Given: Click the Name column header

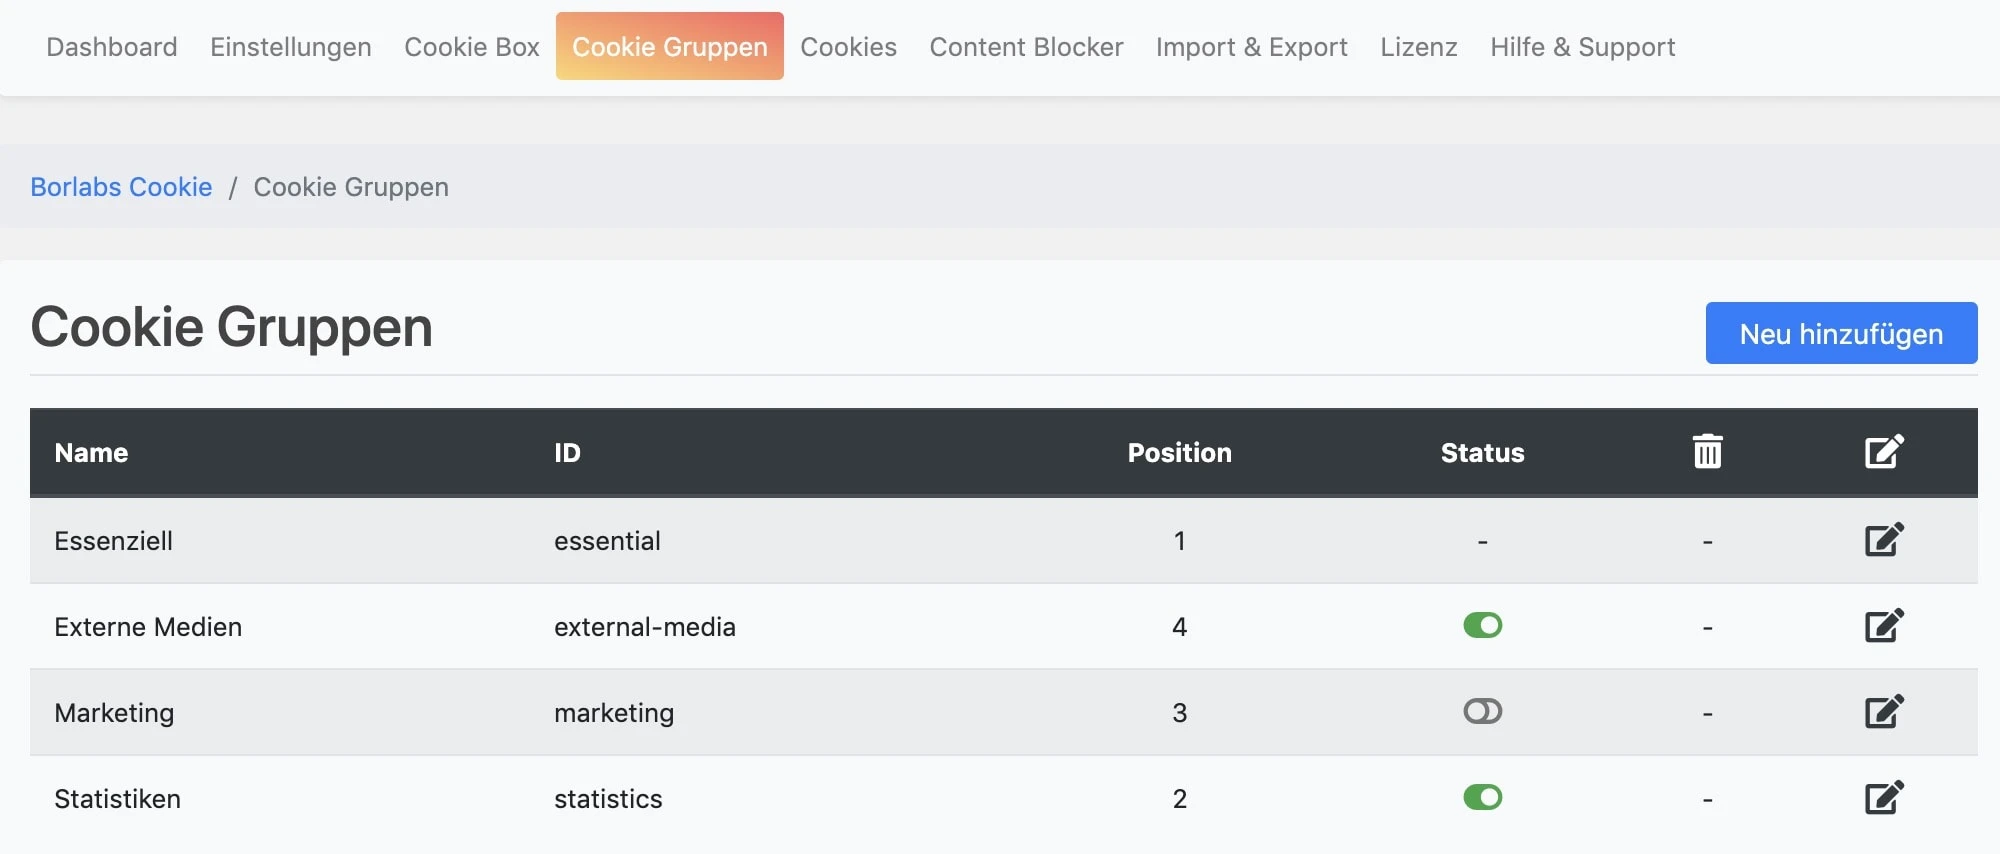Looking at the screenshot, I should 91,452.
